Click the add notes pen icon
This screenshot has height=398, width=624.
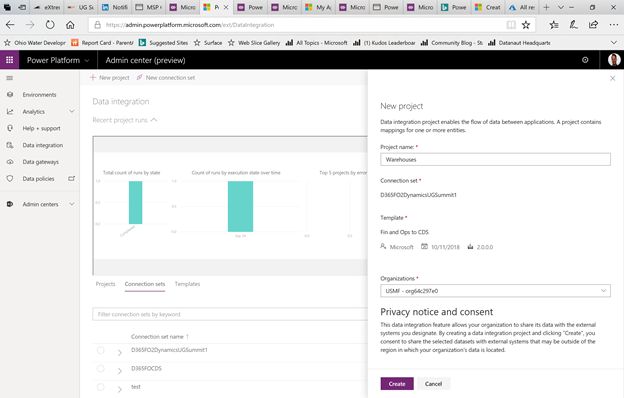573,25
